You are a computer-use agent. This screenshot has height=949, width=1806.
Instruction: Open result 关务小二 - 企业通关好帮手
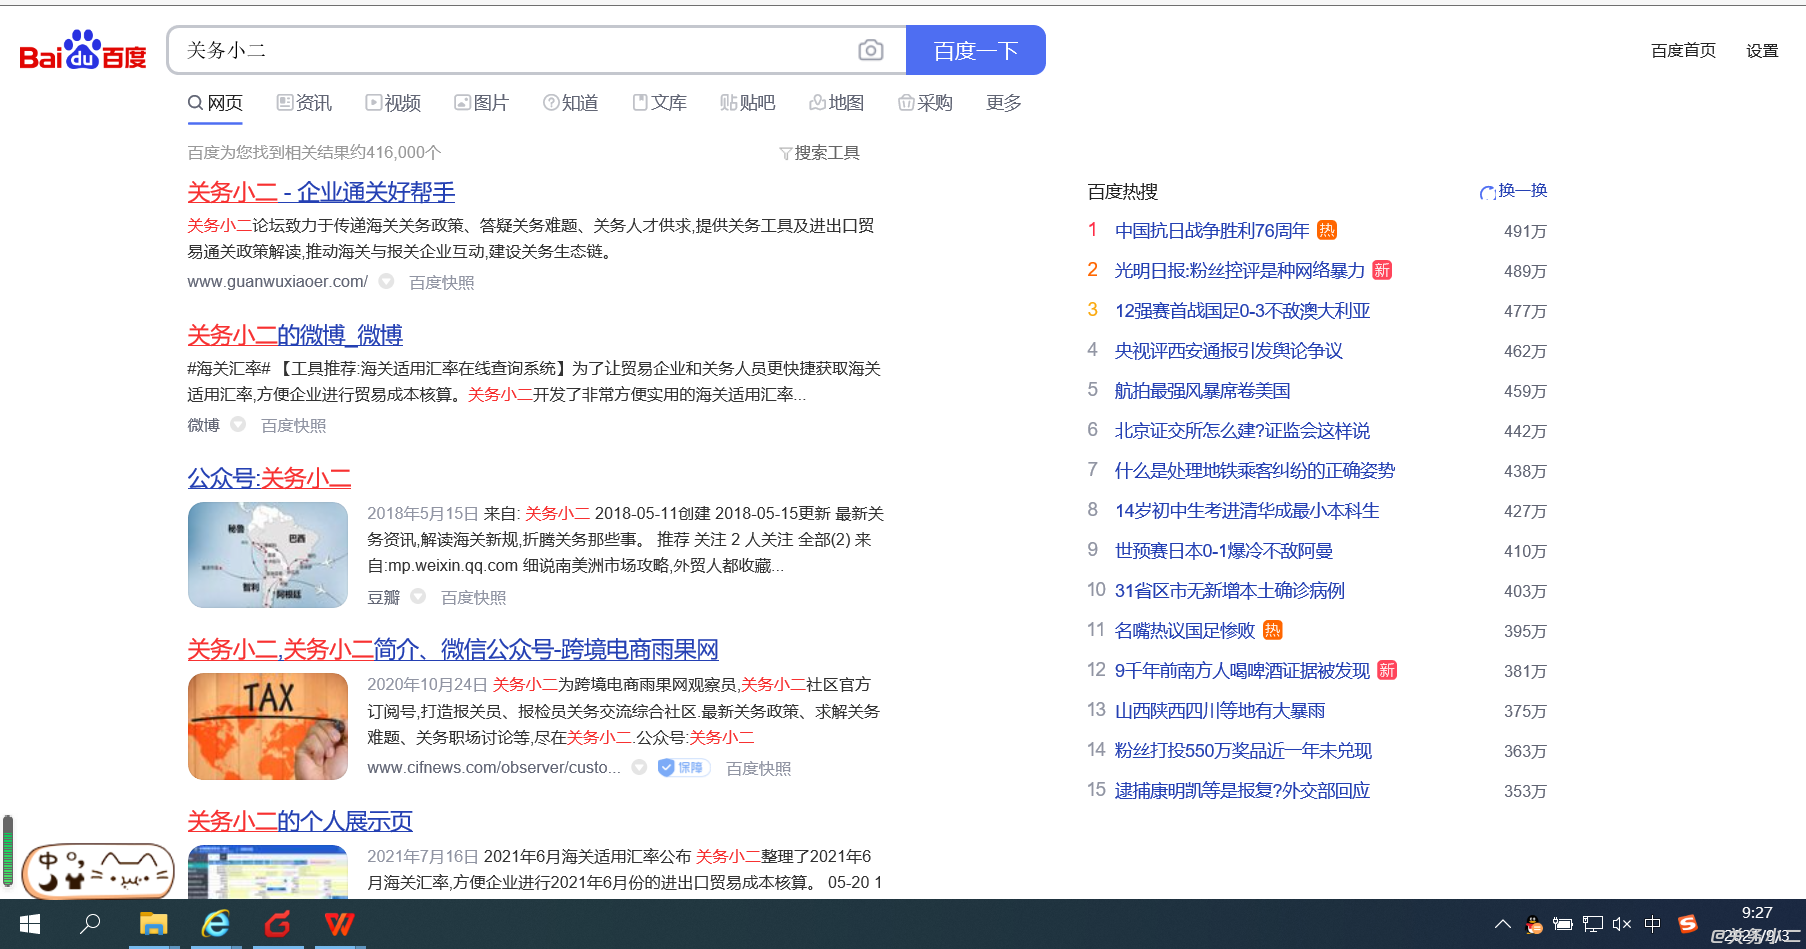(x=321, y=192)
